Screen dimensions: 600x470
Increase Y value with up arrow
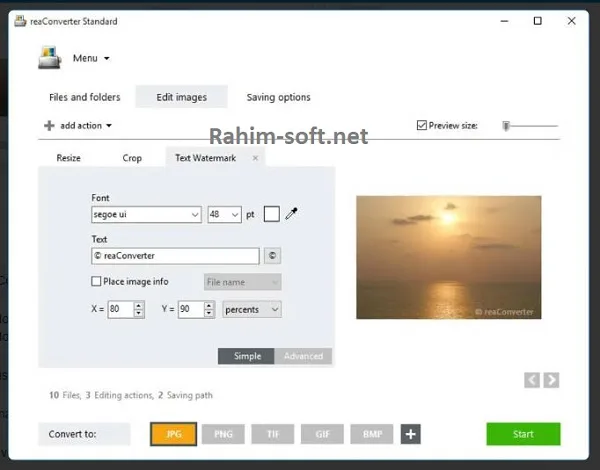(x=209, y=305)
